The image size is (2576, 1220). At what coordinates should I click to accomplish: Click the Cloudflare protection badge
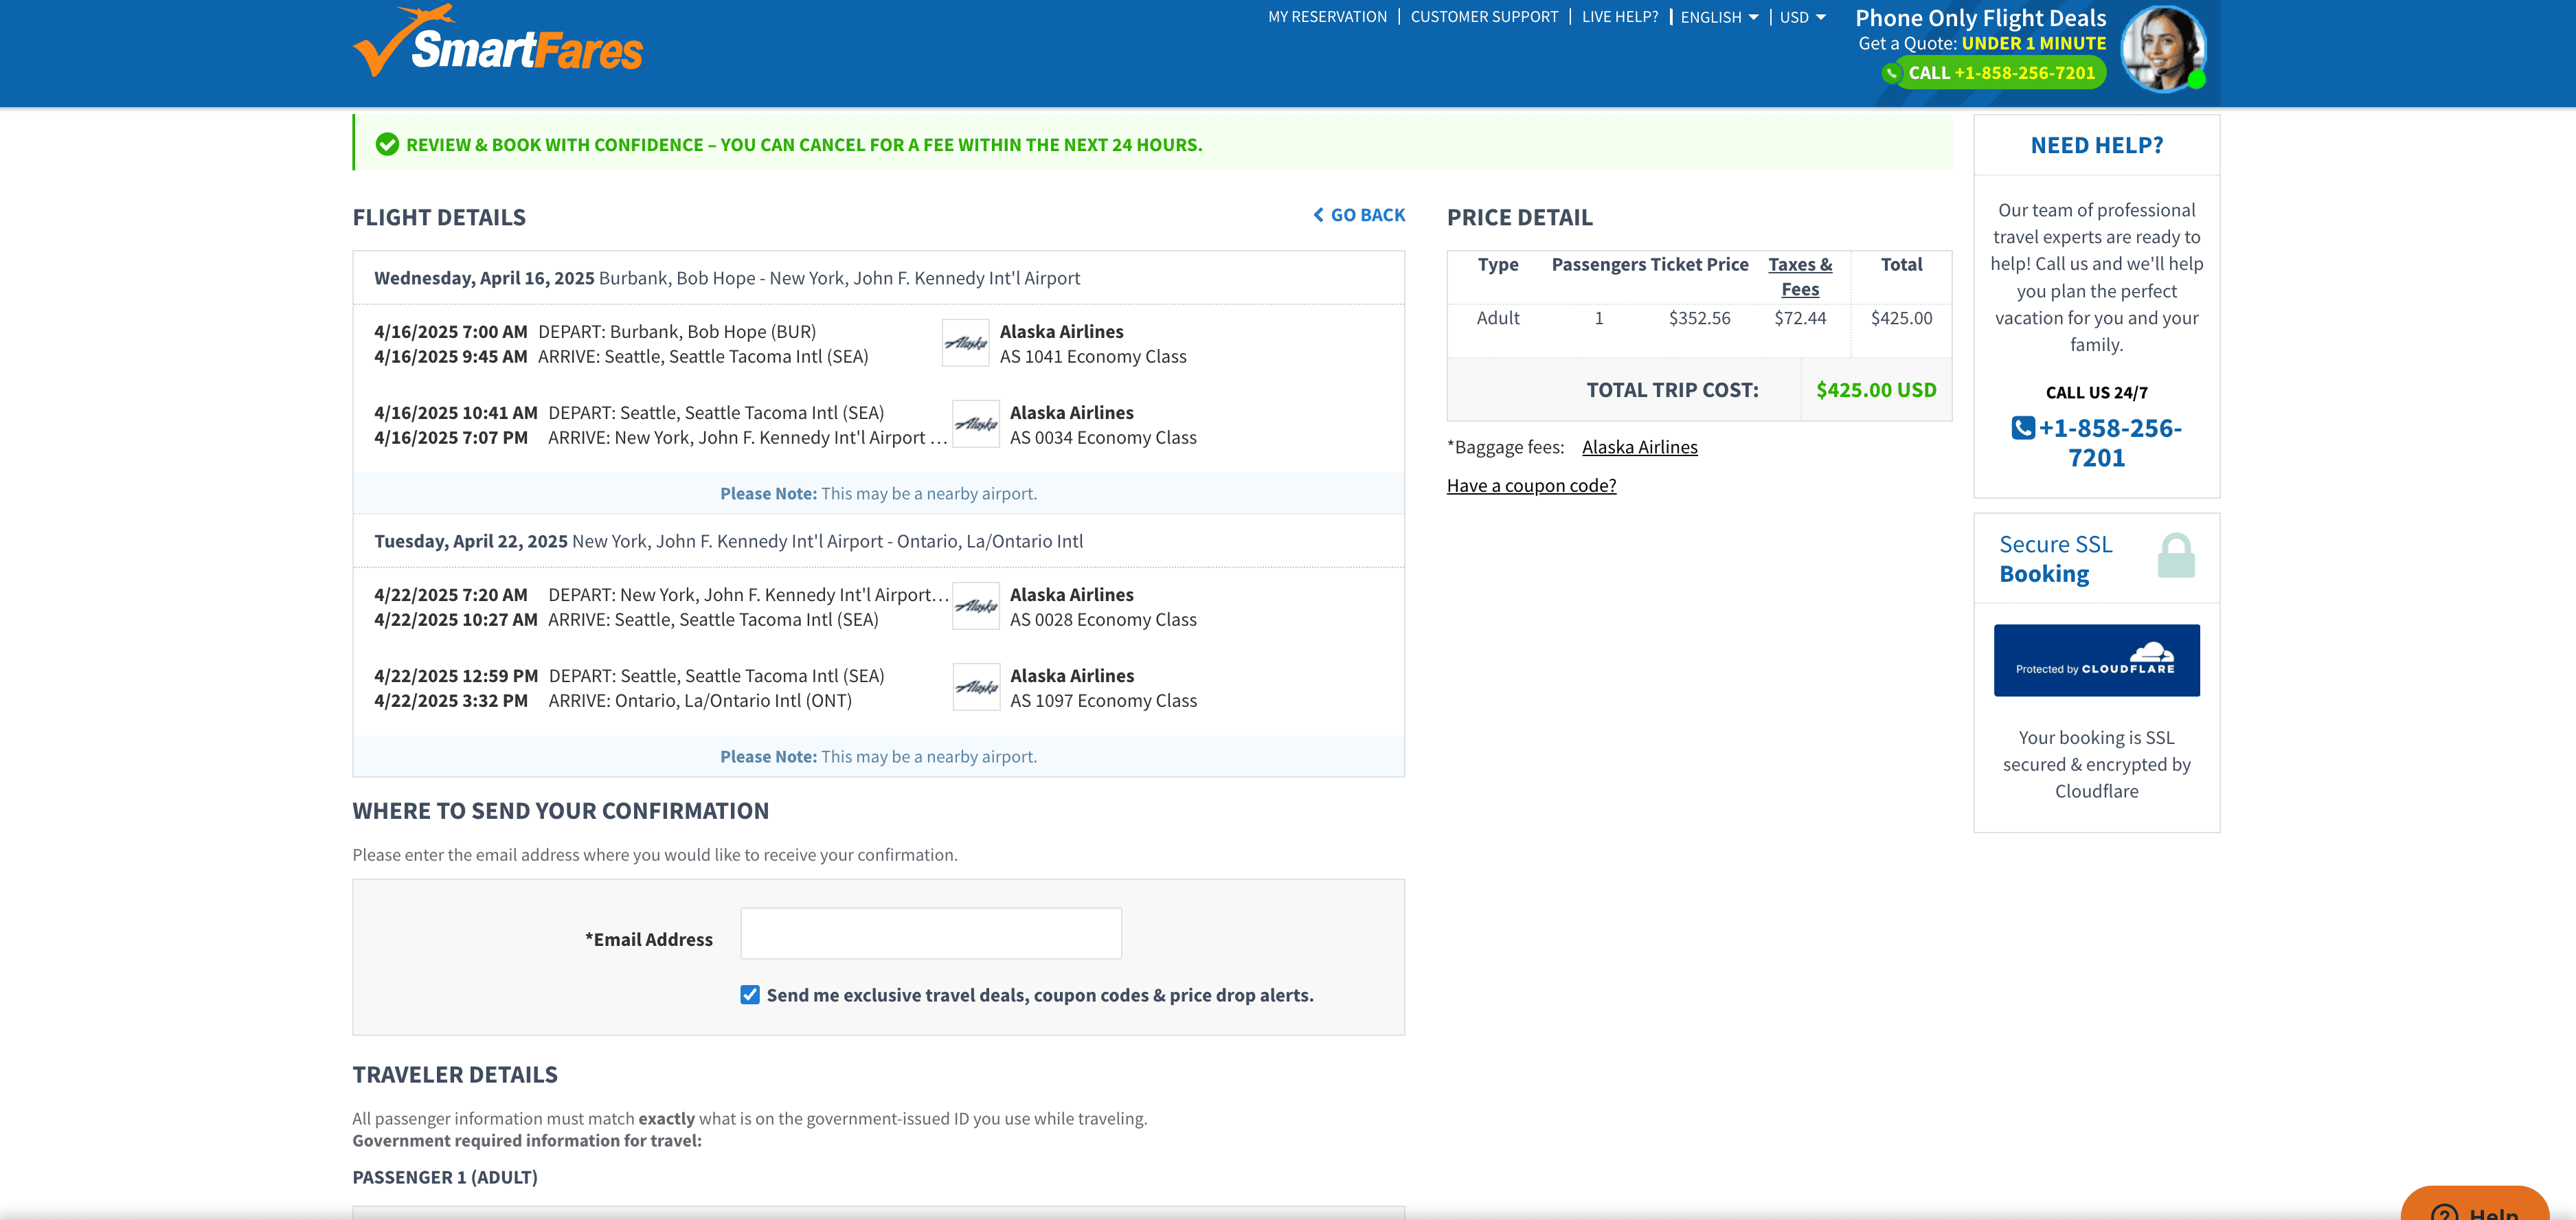pos(2096,660)
